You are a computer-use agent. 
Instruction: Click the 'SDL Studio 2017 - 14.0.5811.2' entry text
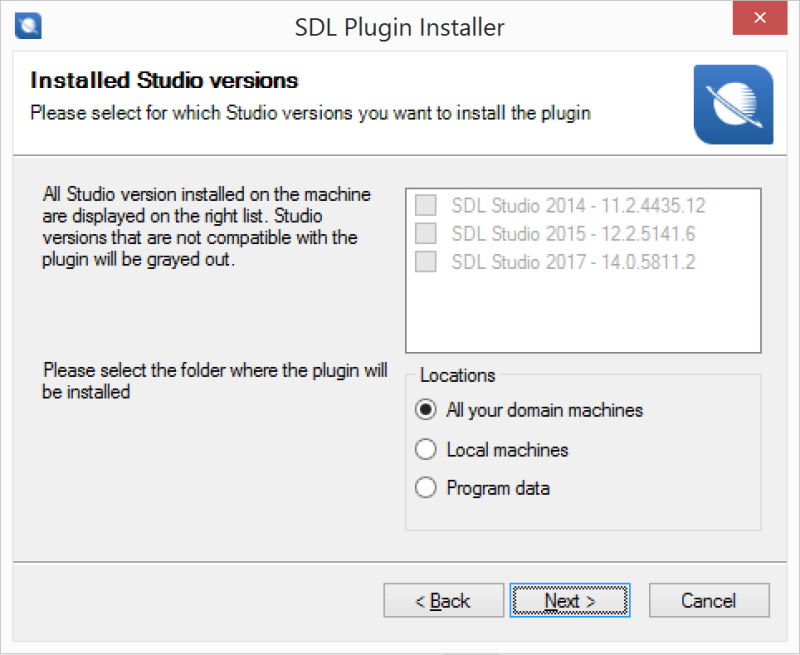pyautogui.click(x=573, y=262)
